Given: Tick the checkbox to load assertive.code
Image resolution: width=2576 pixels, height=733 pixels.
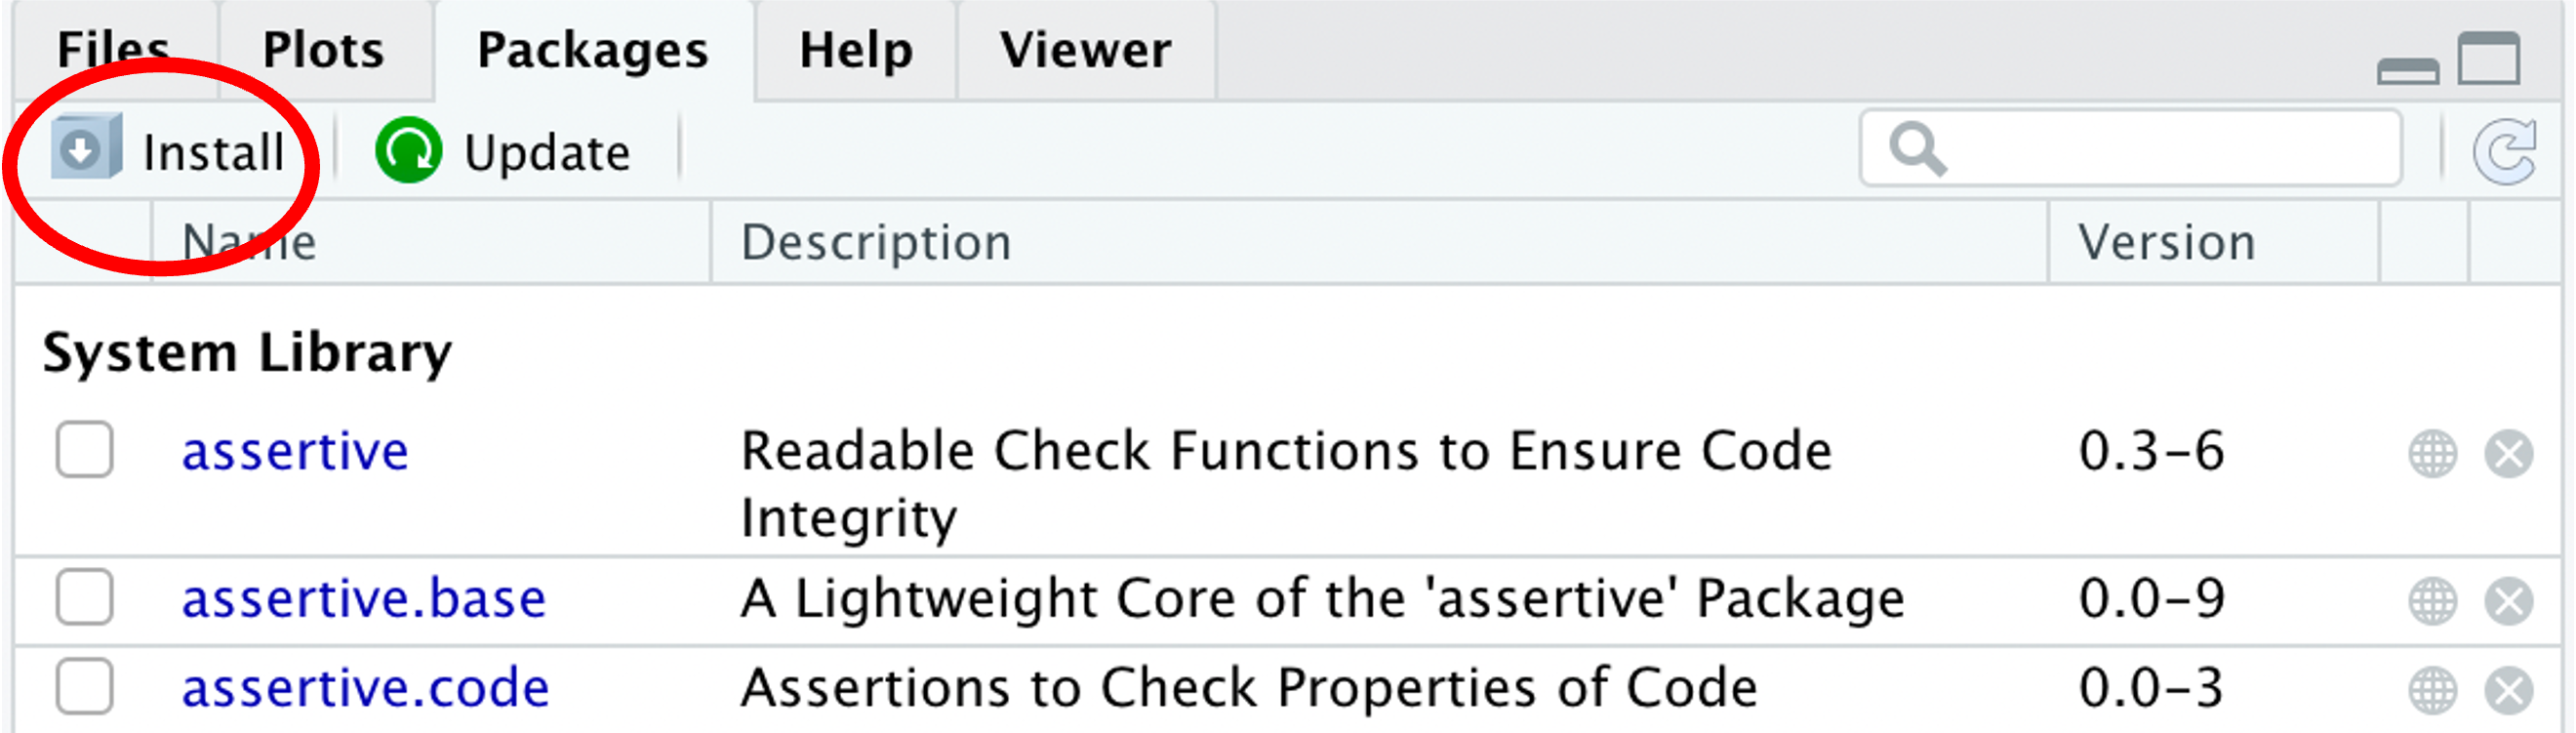Looking at the screenshot, I should coord(84,686).
